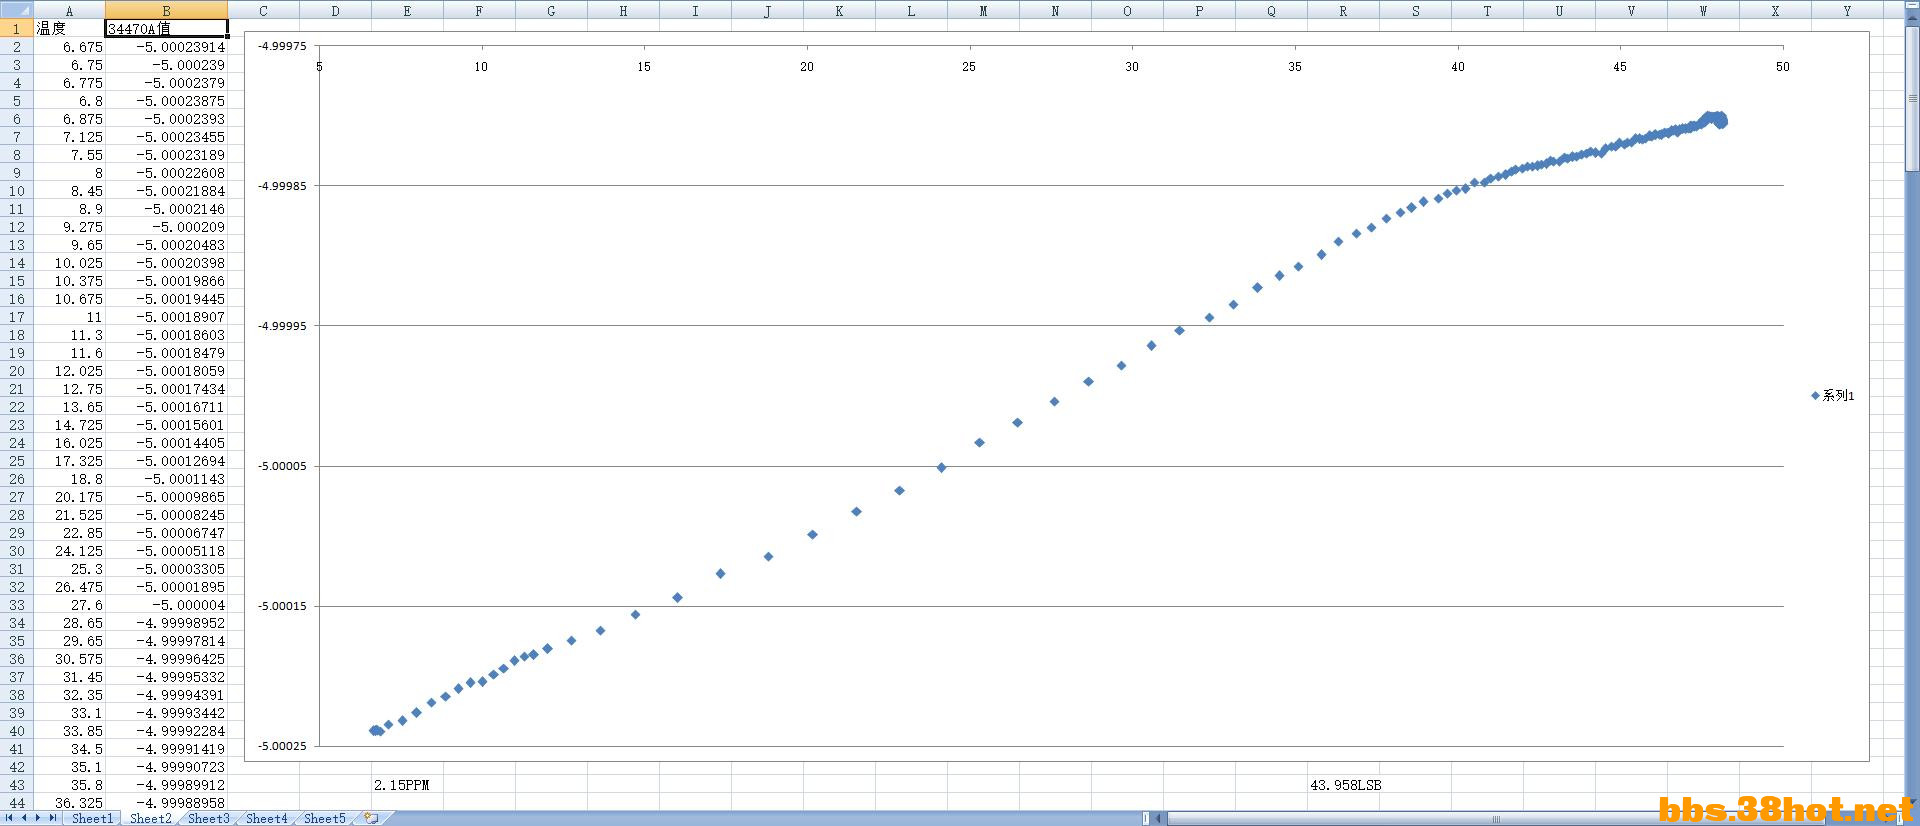Click cell with value -4.99988958
Viewport: 1920px width, 826px height.
tap(166, 803)
